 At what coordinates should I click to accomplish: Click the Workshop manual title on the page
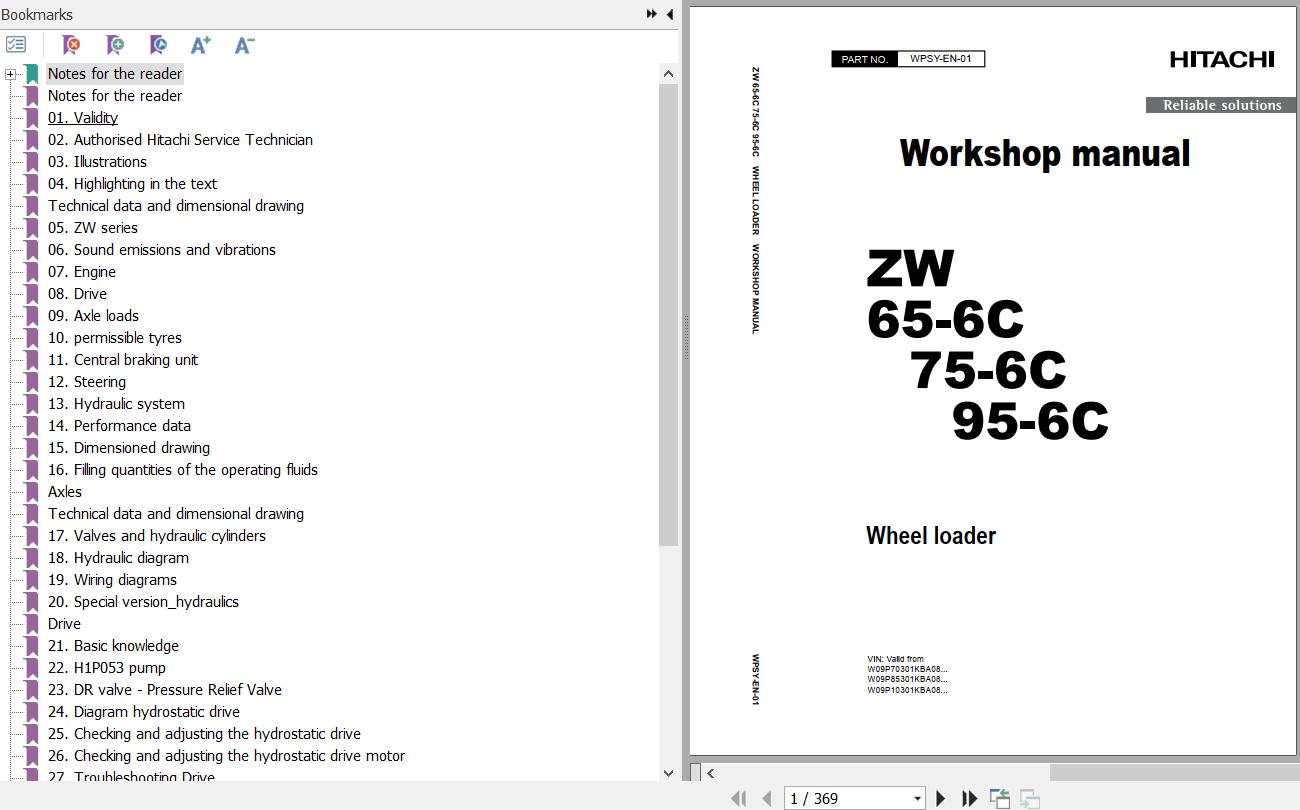pos(1045,154)
